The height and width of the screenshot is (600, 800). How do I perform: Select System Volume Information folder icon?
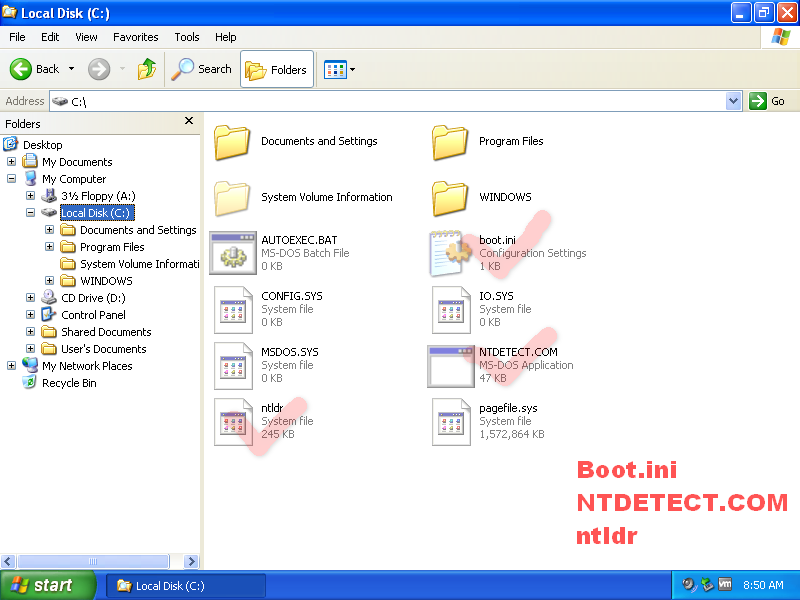pos(232,198)
